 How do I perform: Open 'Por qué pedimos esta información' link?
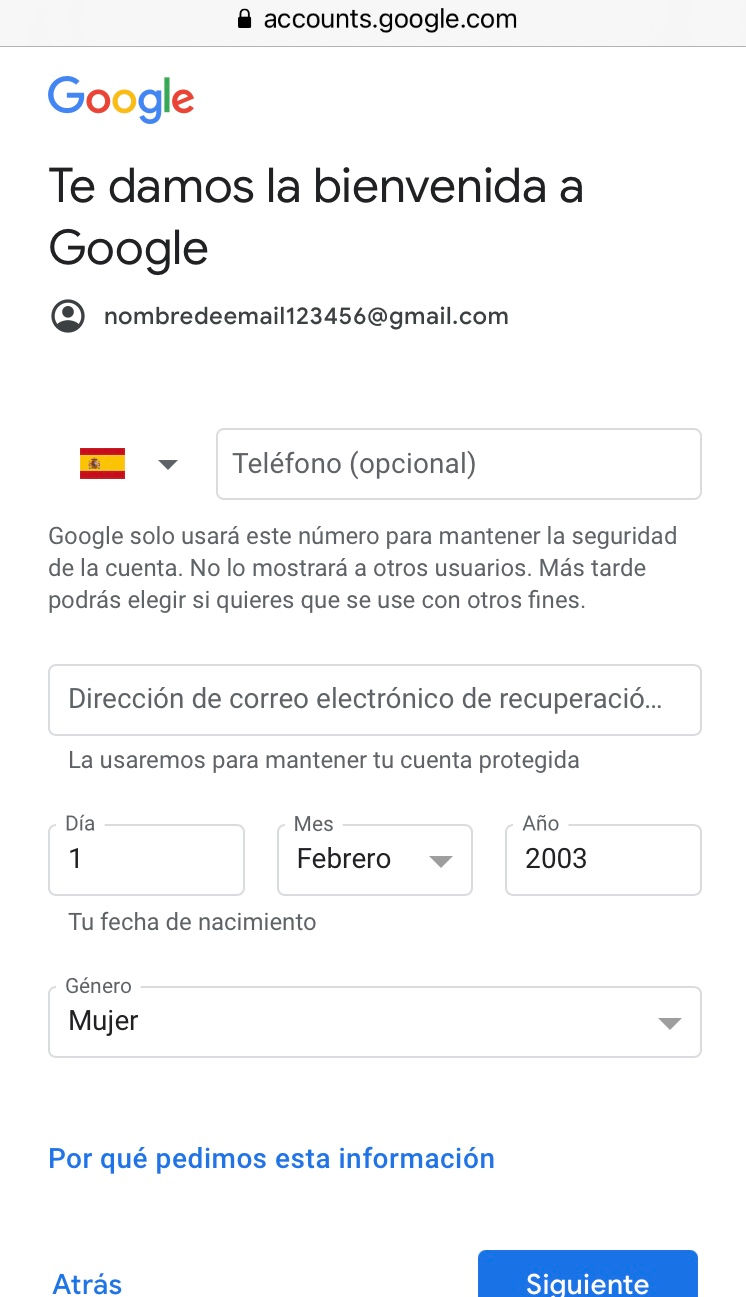point(272,1159)
